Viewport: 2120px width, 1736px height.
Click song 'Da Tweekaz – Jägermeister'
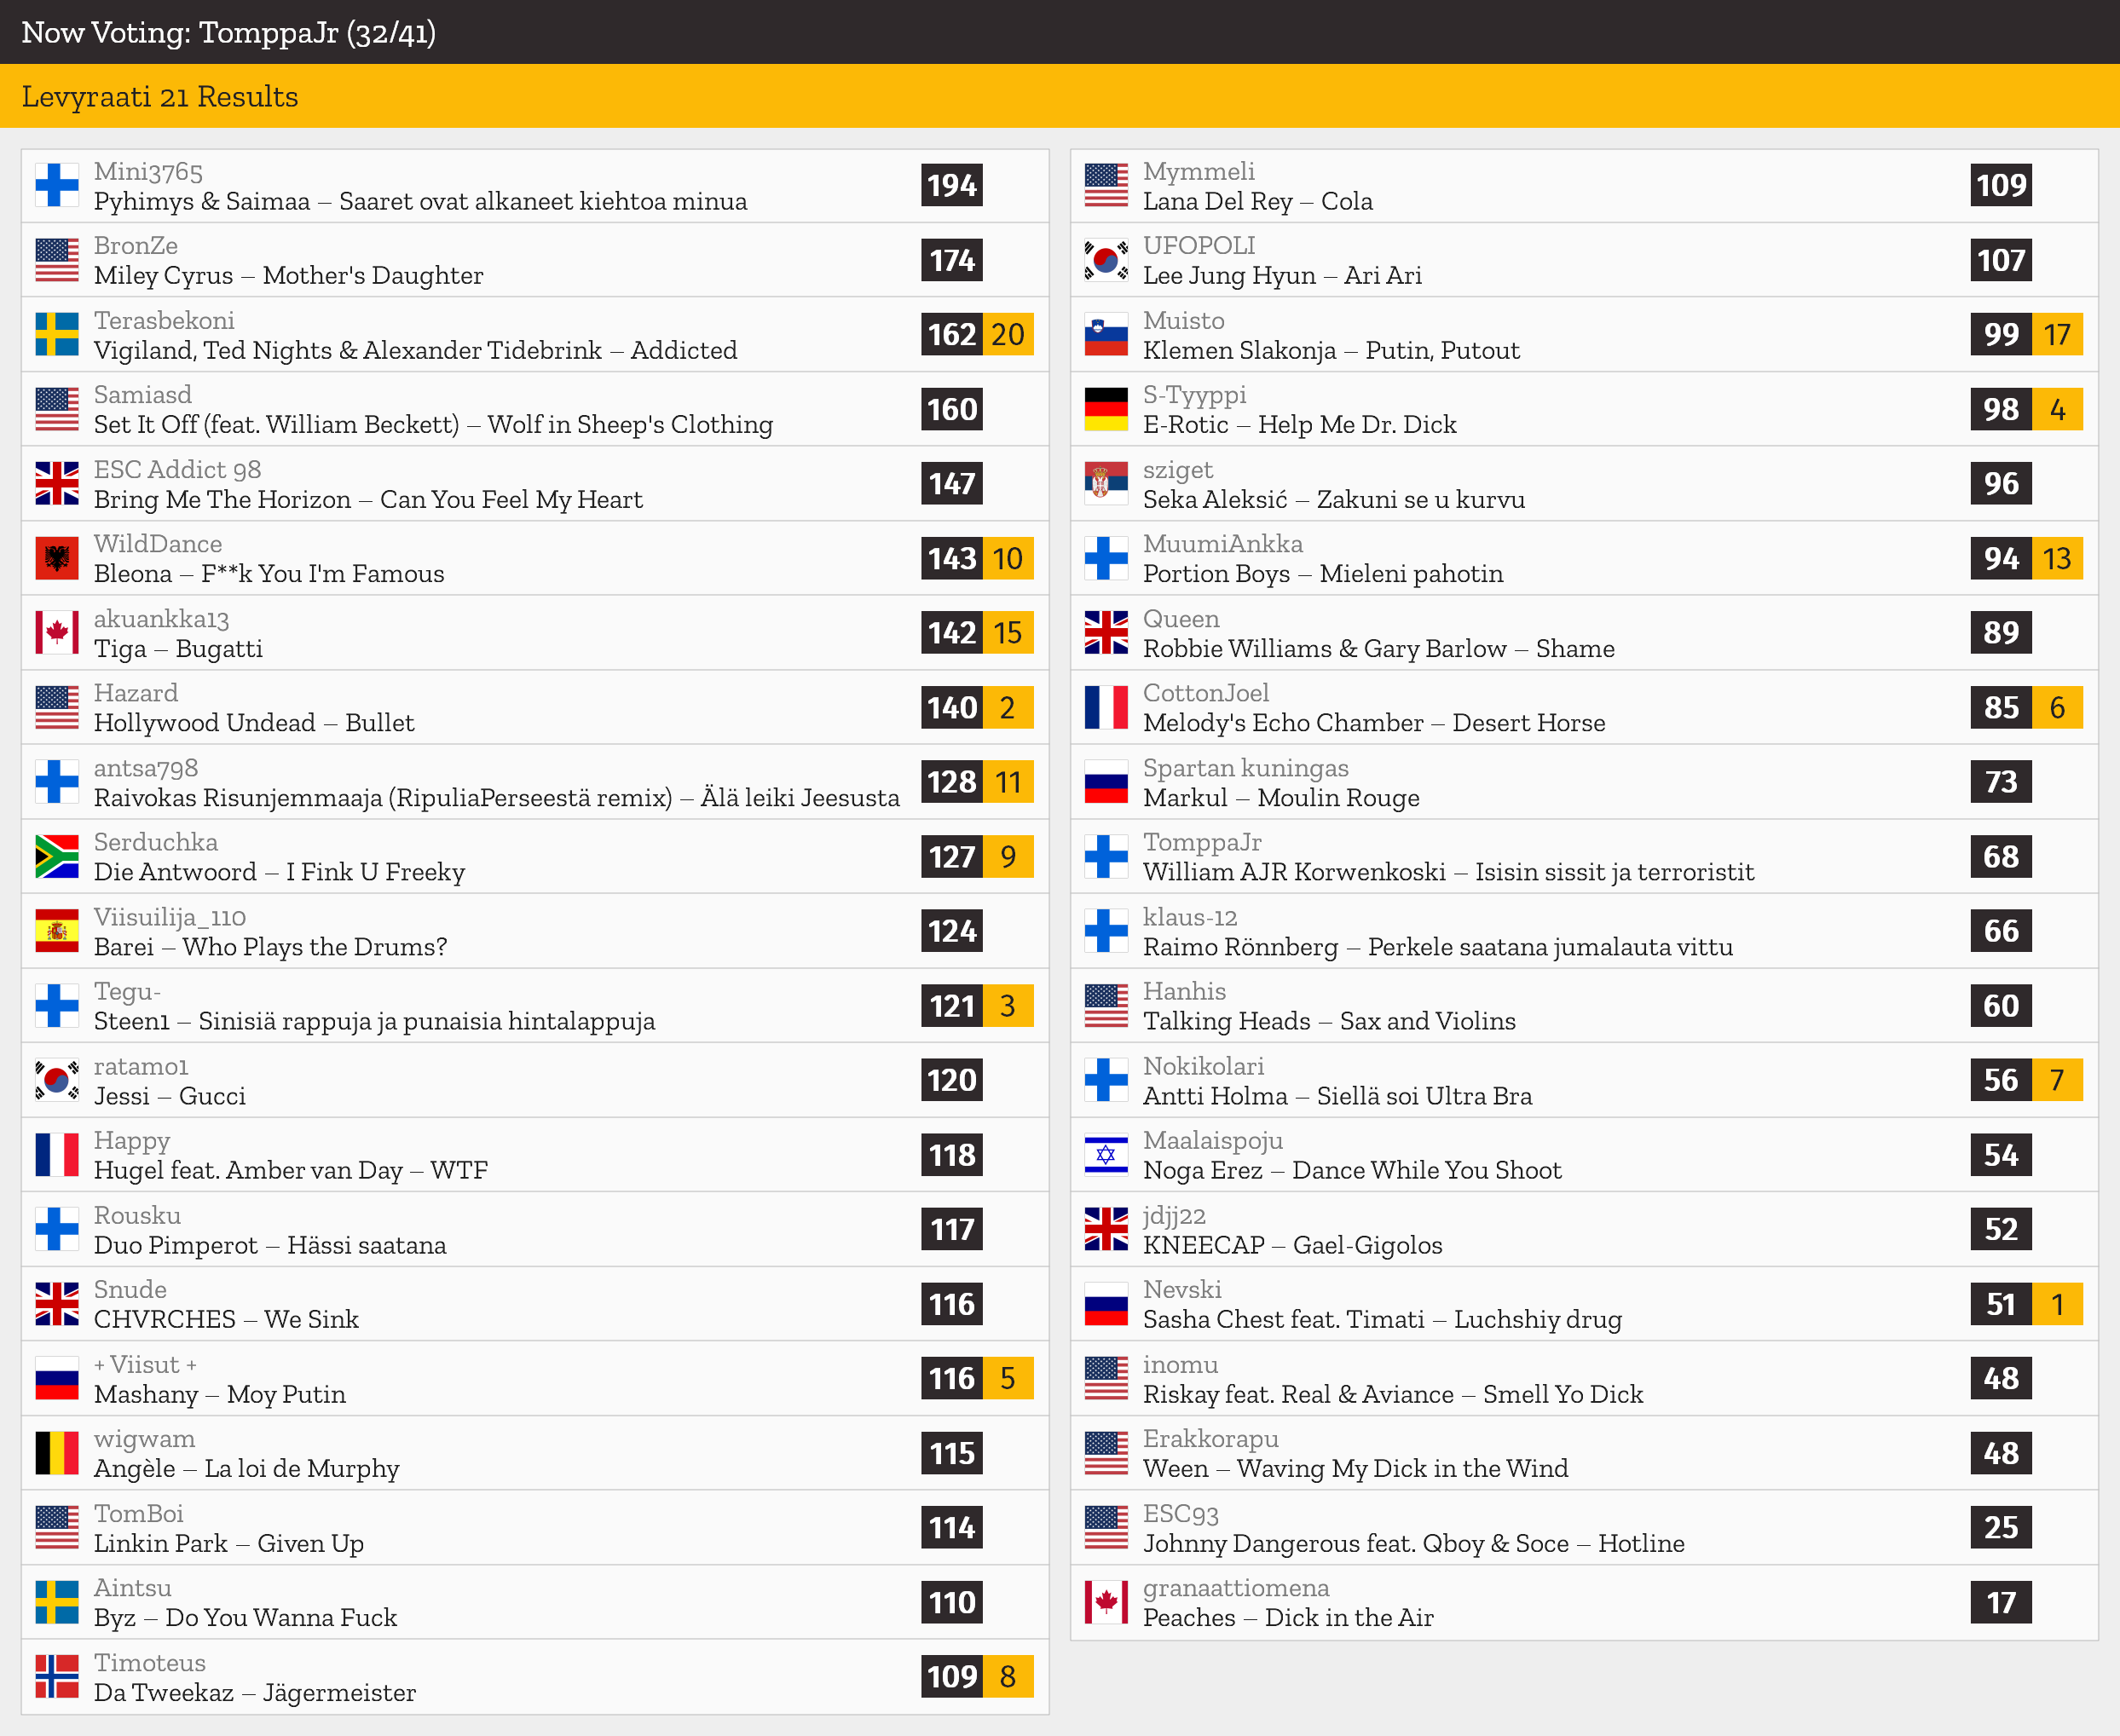(255, 1693)
